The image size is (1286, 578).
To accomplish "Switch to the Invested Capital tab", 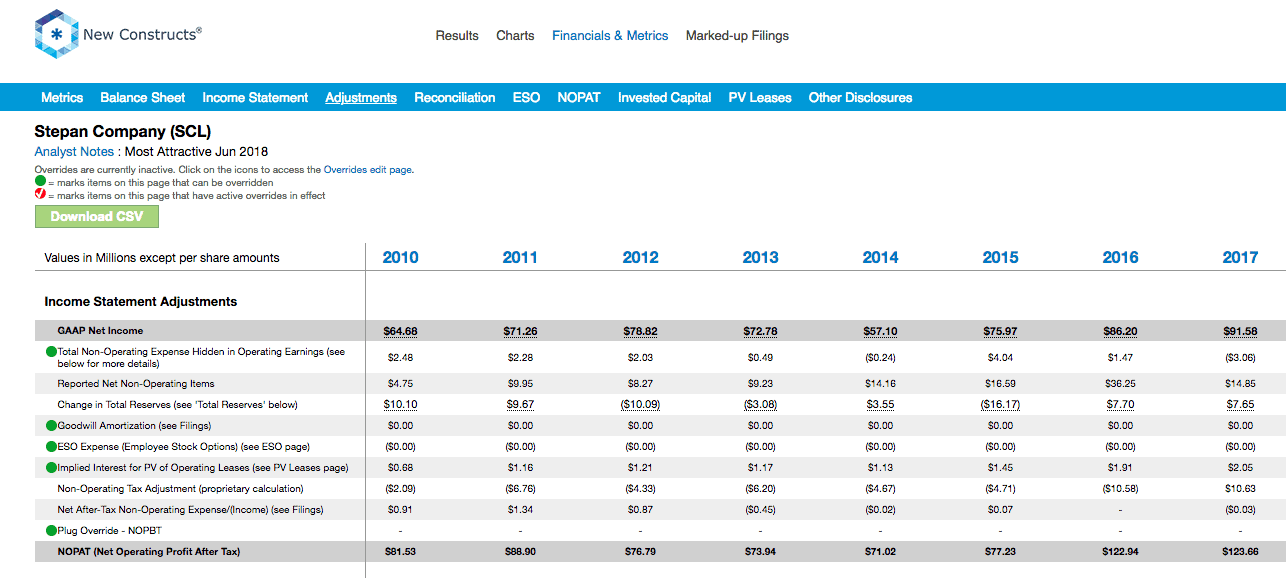I will 664,97.
